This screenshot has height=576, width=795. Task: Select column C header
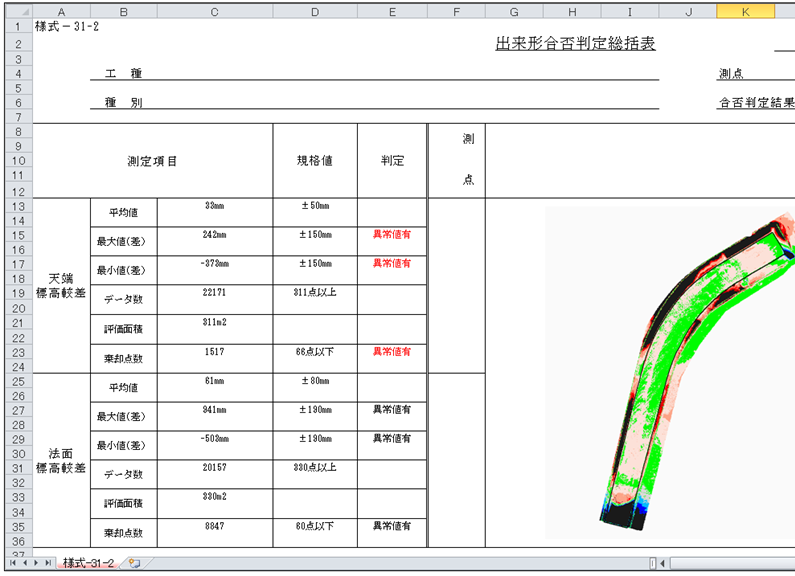click(215, 12)
